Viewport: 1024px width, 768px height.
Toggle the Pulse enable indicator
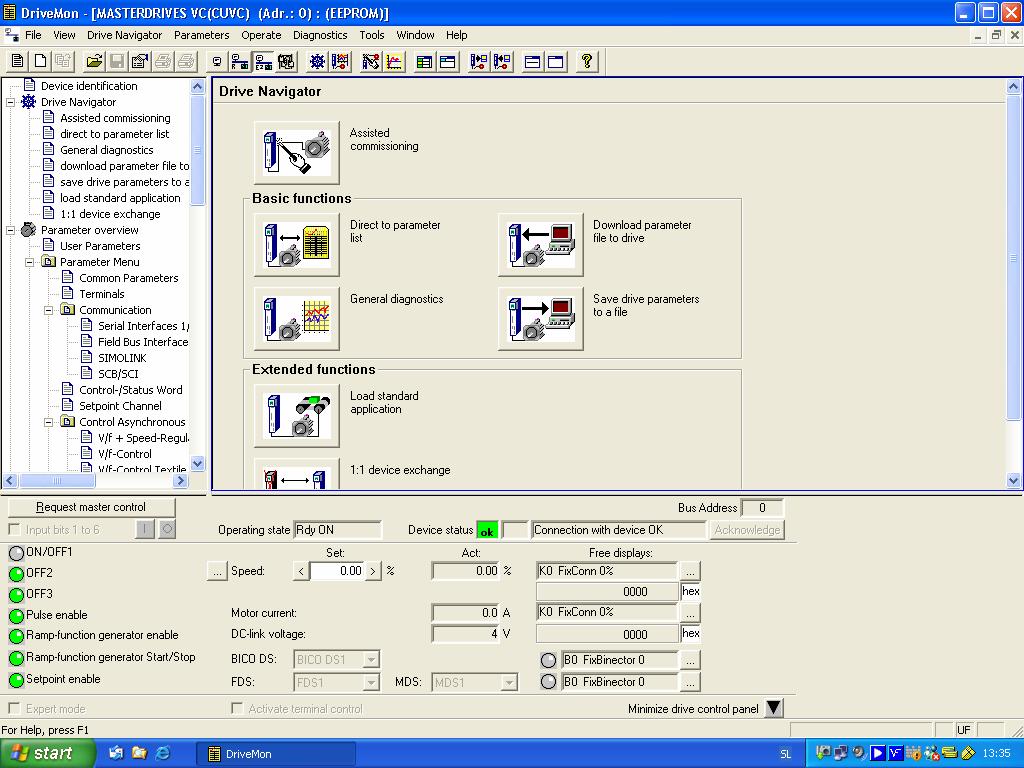16,616
